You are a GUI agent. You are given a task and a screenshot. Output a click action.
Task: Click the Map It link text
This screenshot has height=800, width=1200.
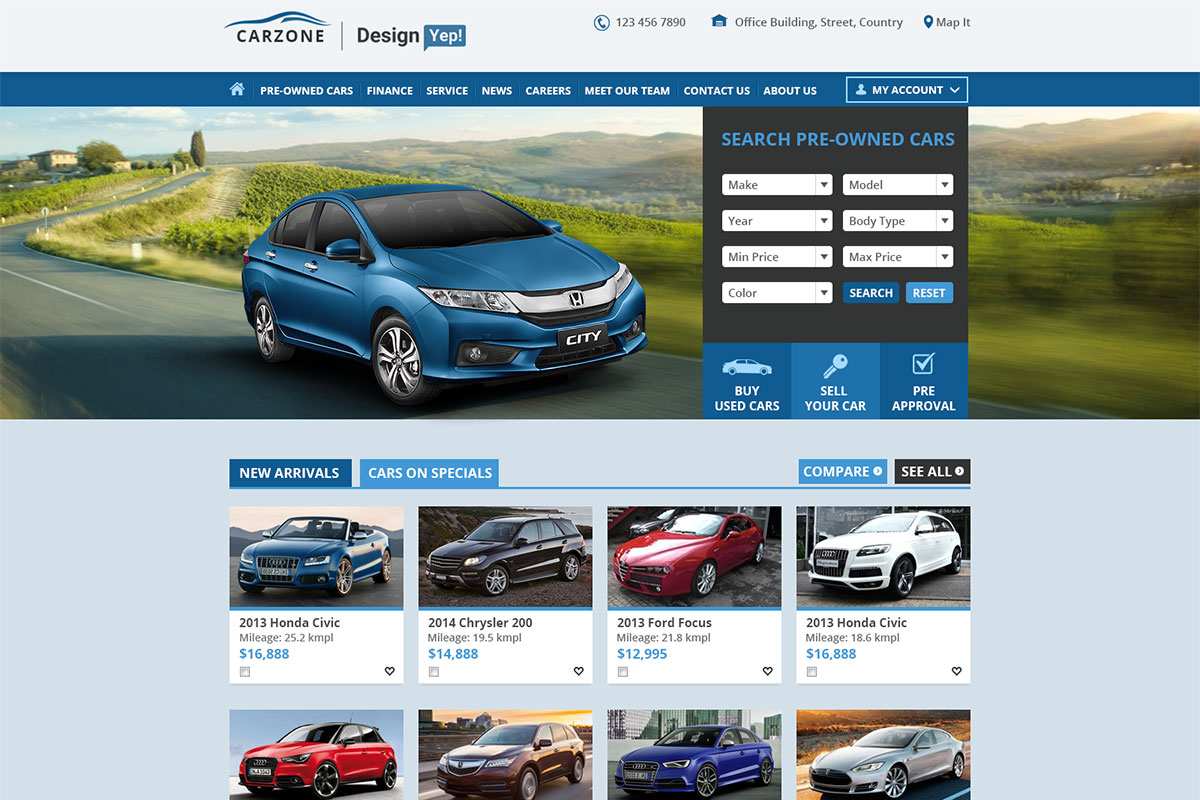coord(953,22)
